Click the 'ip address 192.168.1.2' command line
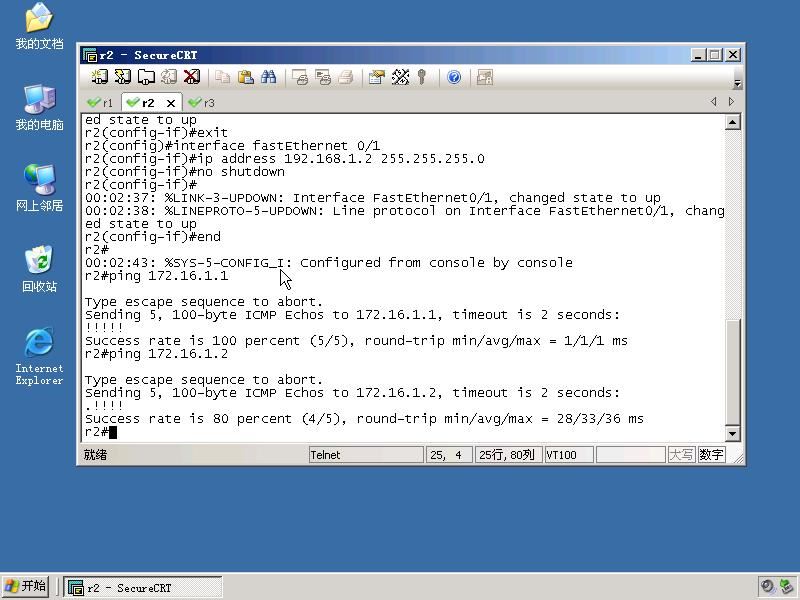The image size is (800, 600). pyautogui.click(x=285, y=159)
